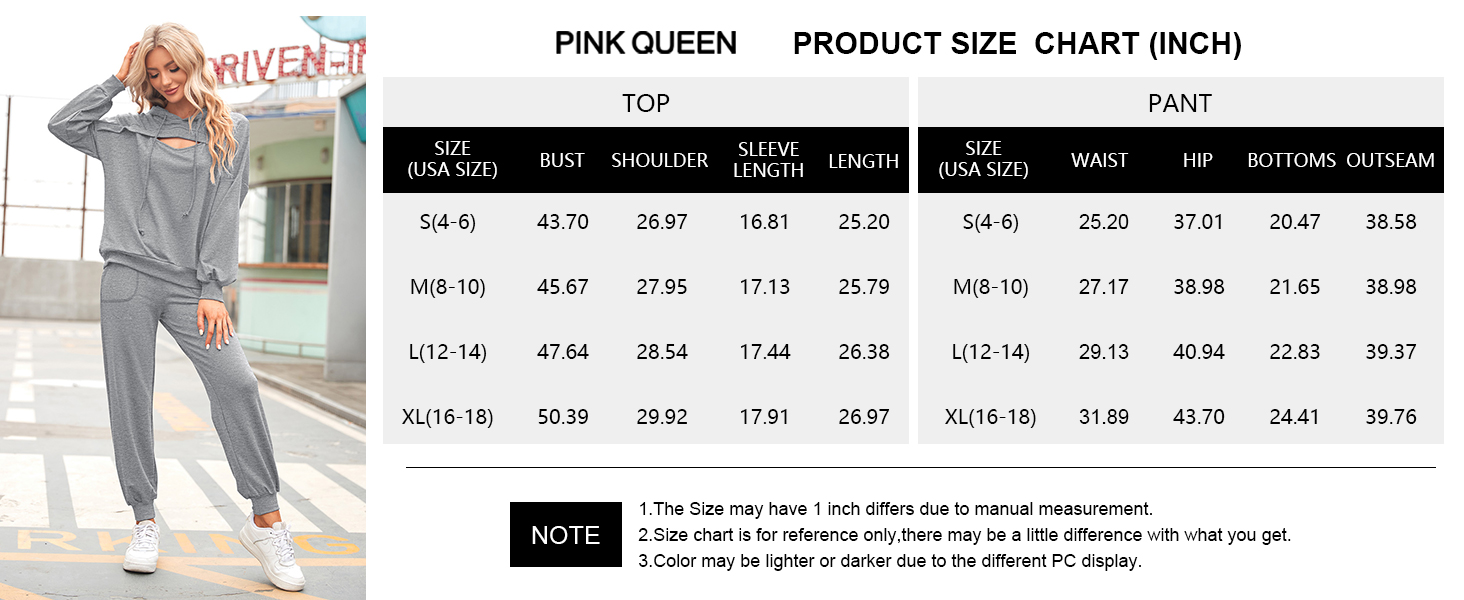
Task: Select the PANT table header
Action: [1180, 103]
